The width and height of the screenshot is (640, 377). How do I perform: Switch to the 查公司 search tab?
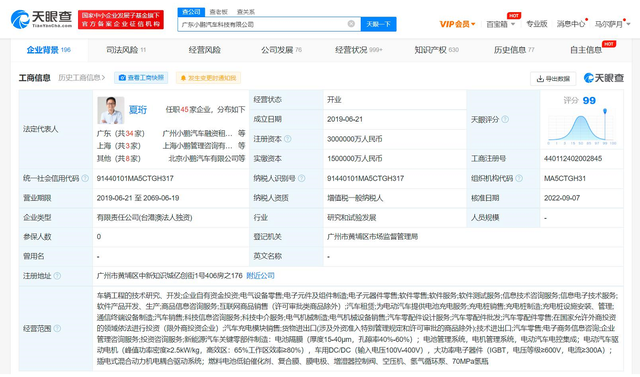(191, 12)
